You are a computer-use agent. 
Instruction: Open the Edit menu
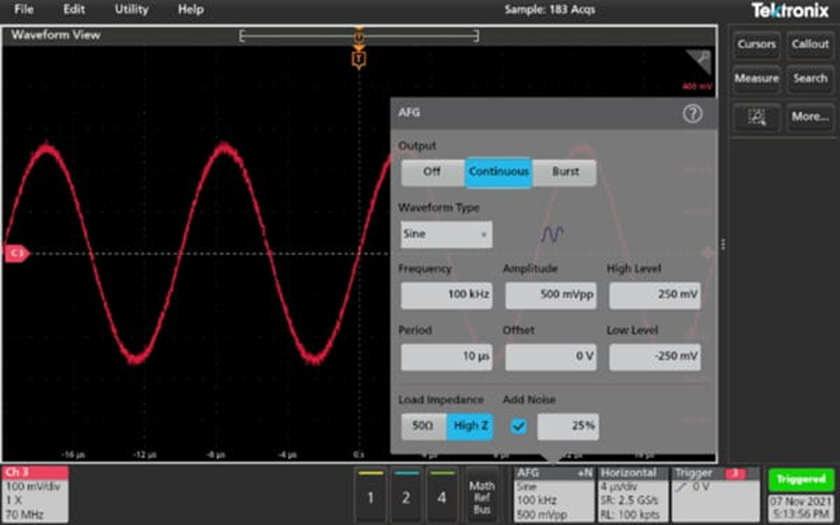tap(74, 9)
